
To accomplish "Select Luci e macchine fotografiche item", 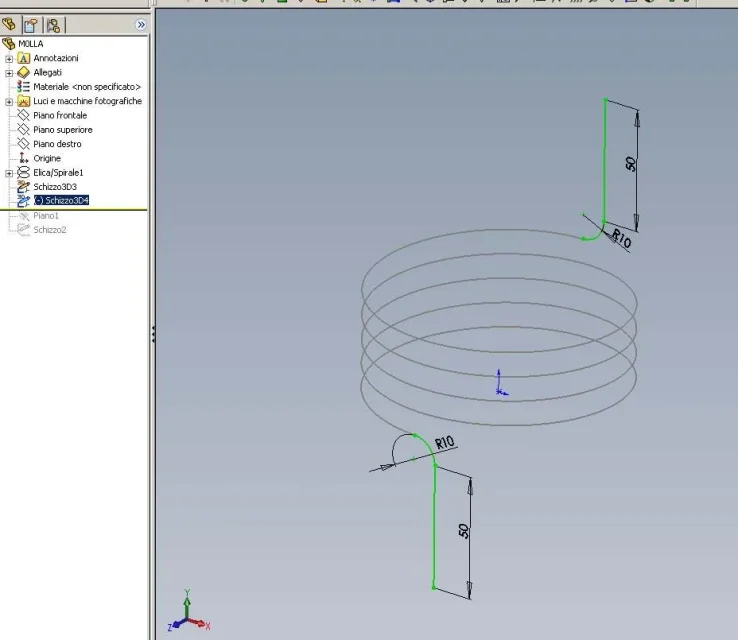I will click(88, 101).
